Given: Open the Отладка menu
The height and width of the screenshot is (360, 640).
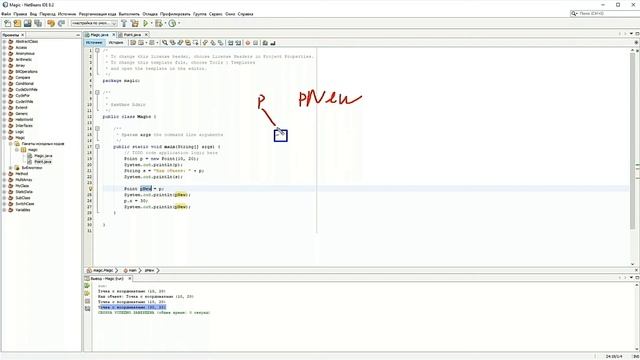Looking at the screenshot, I should 150,14.
